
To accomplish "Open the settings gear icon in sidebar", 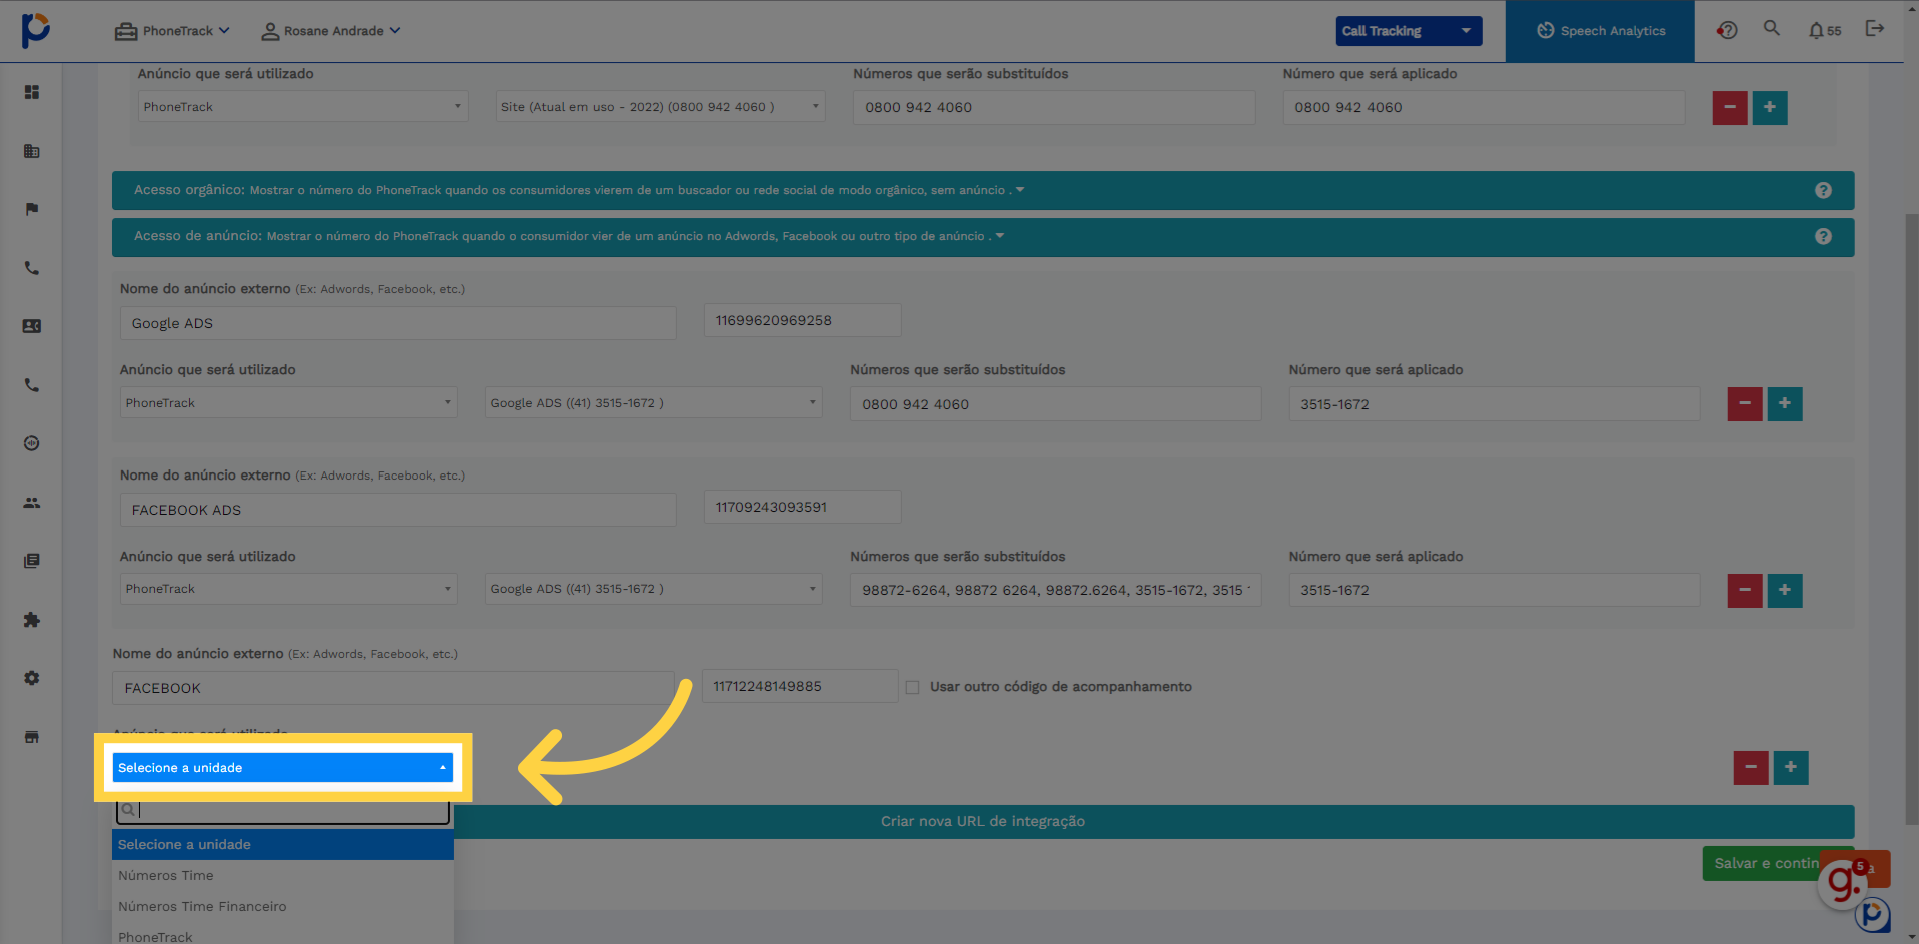I will [x=32, y=678].
